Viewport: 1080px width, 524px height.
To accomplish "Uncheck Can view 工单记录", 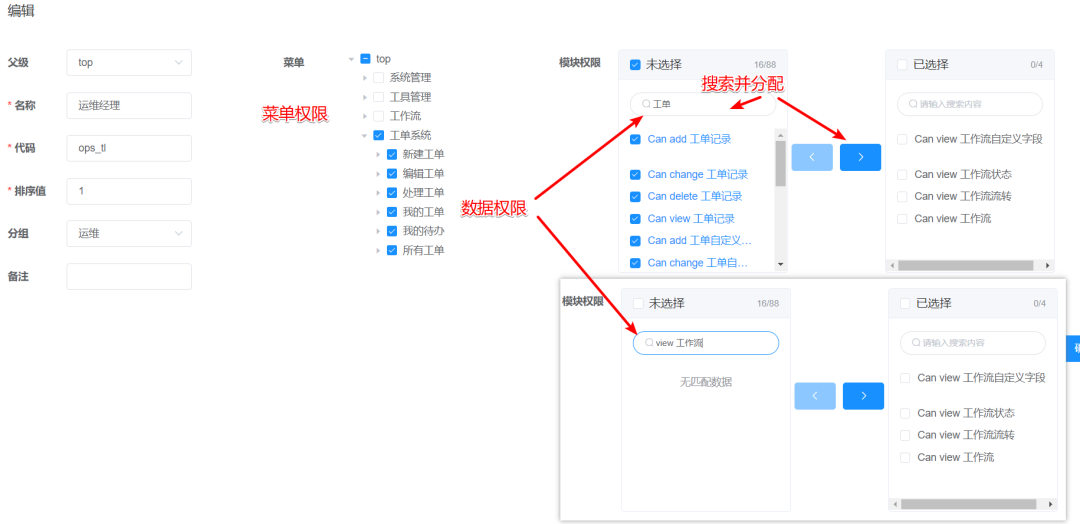I will [635, 219].
